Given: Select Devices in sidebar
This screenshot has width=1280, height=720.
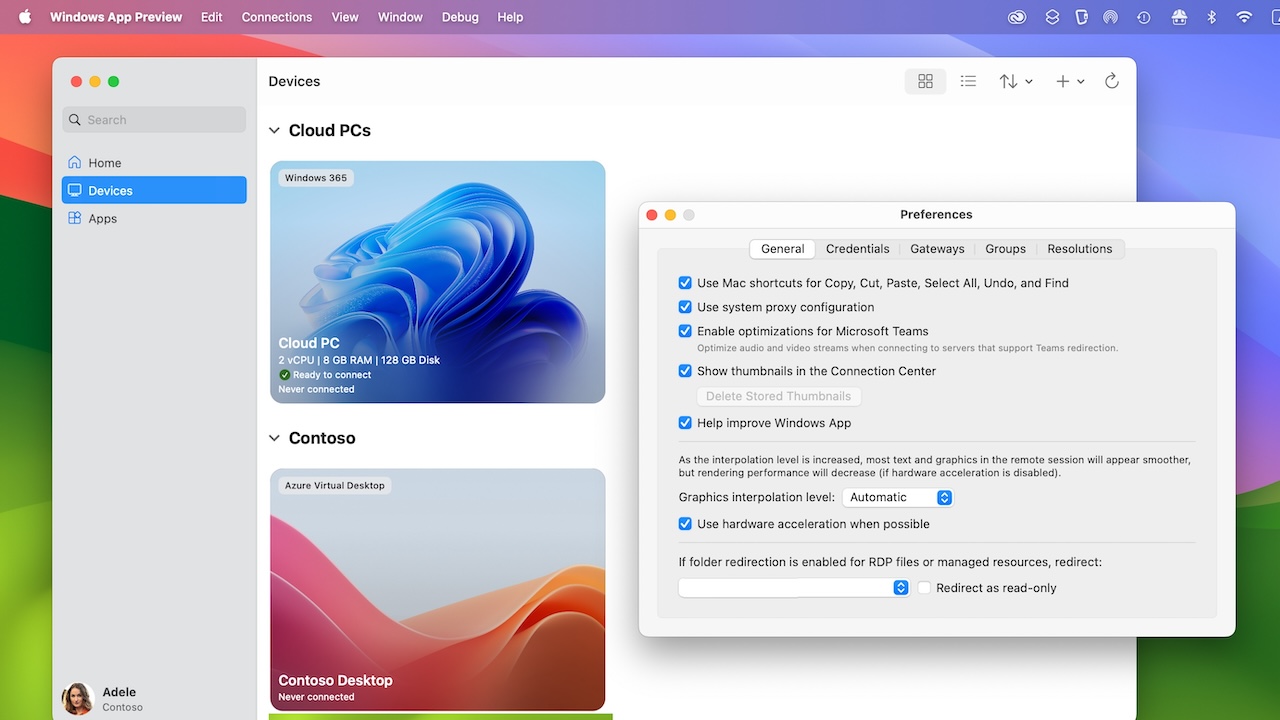Looking at the screenshot, I should pyautogui.click(x=154, y=190).
